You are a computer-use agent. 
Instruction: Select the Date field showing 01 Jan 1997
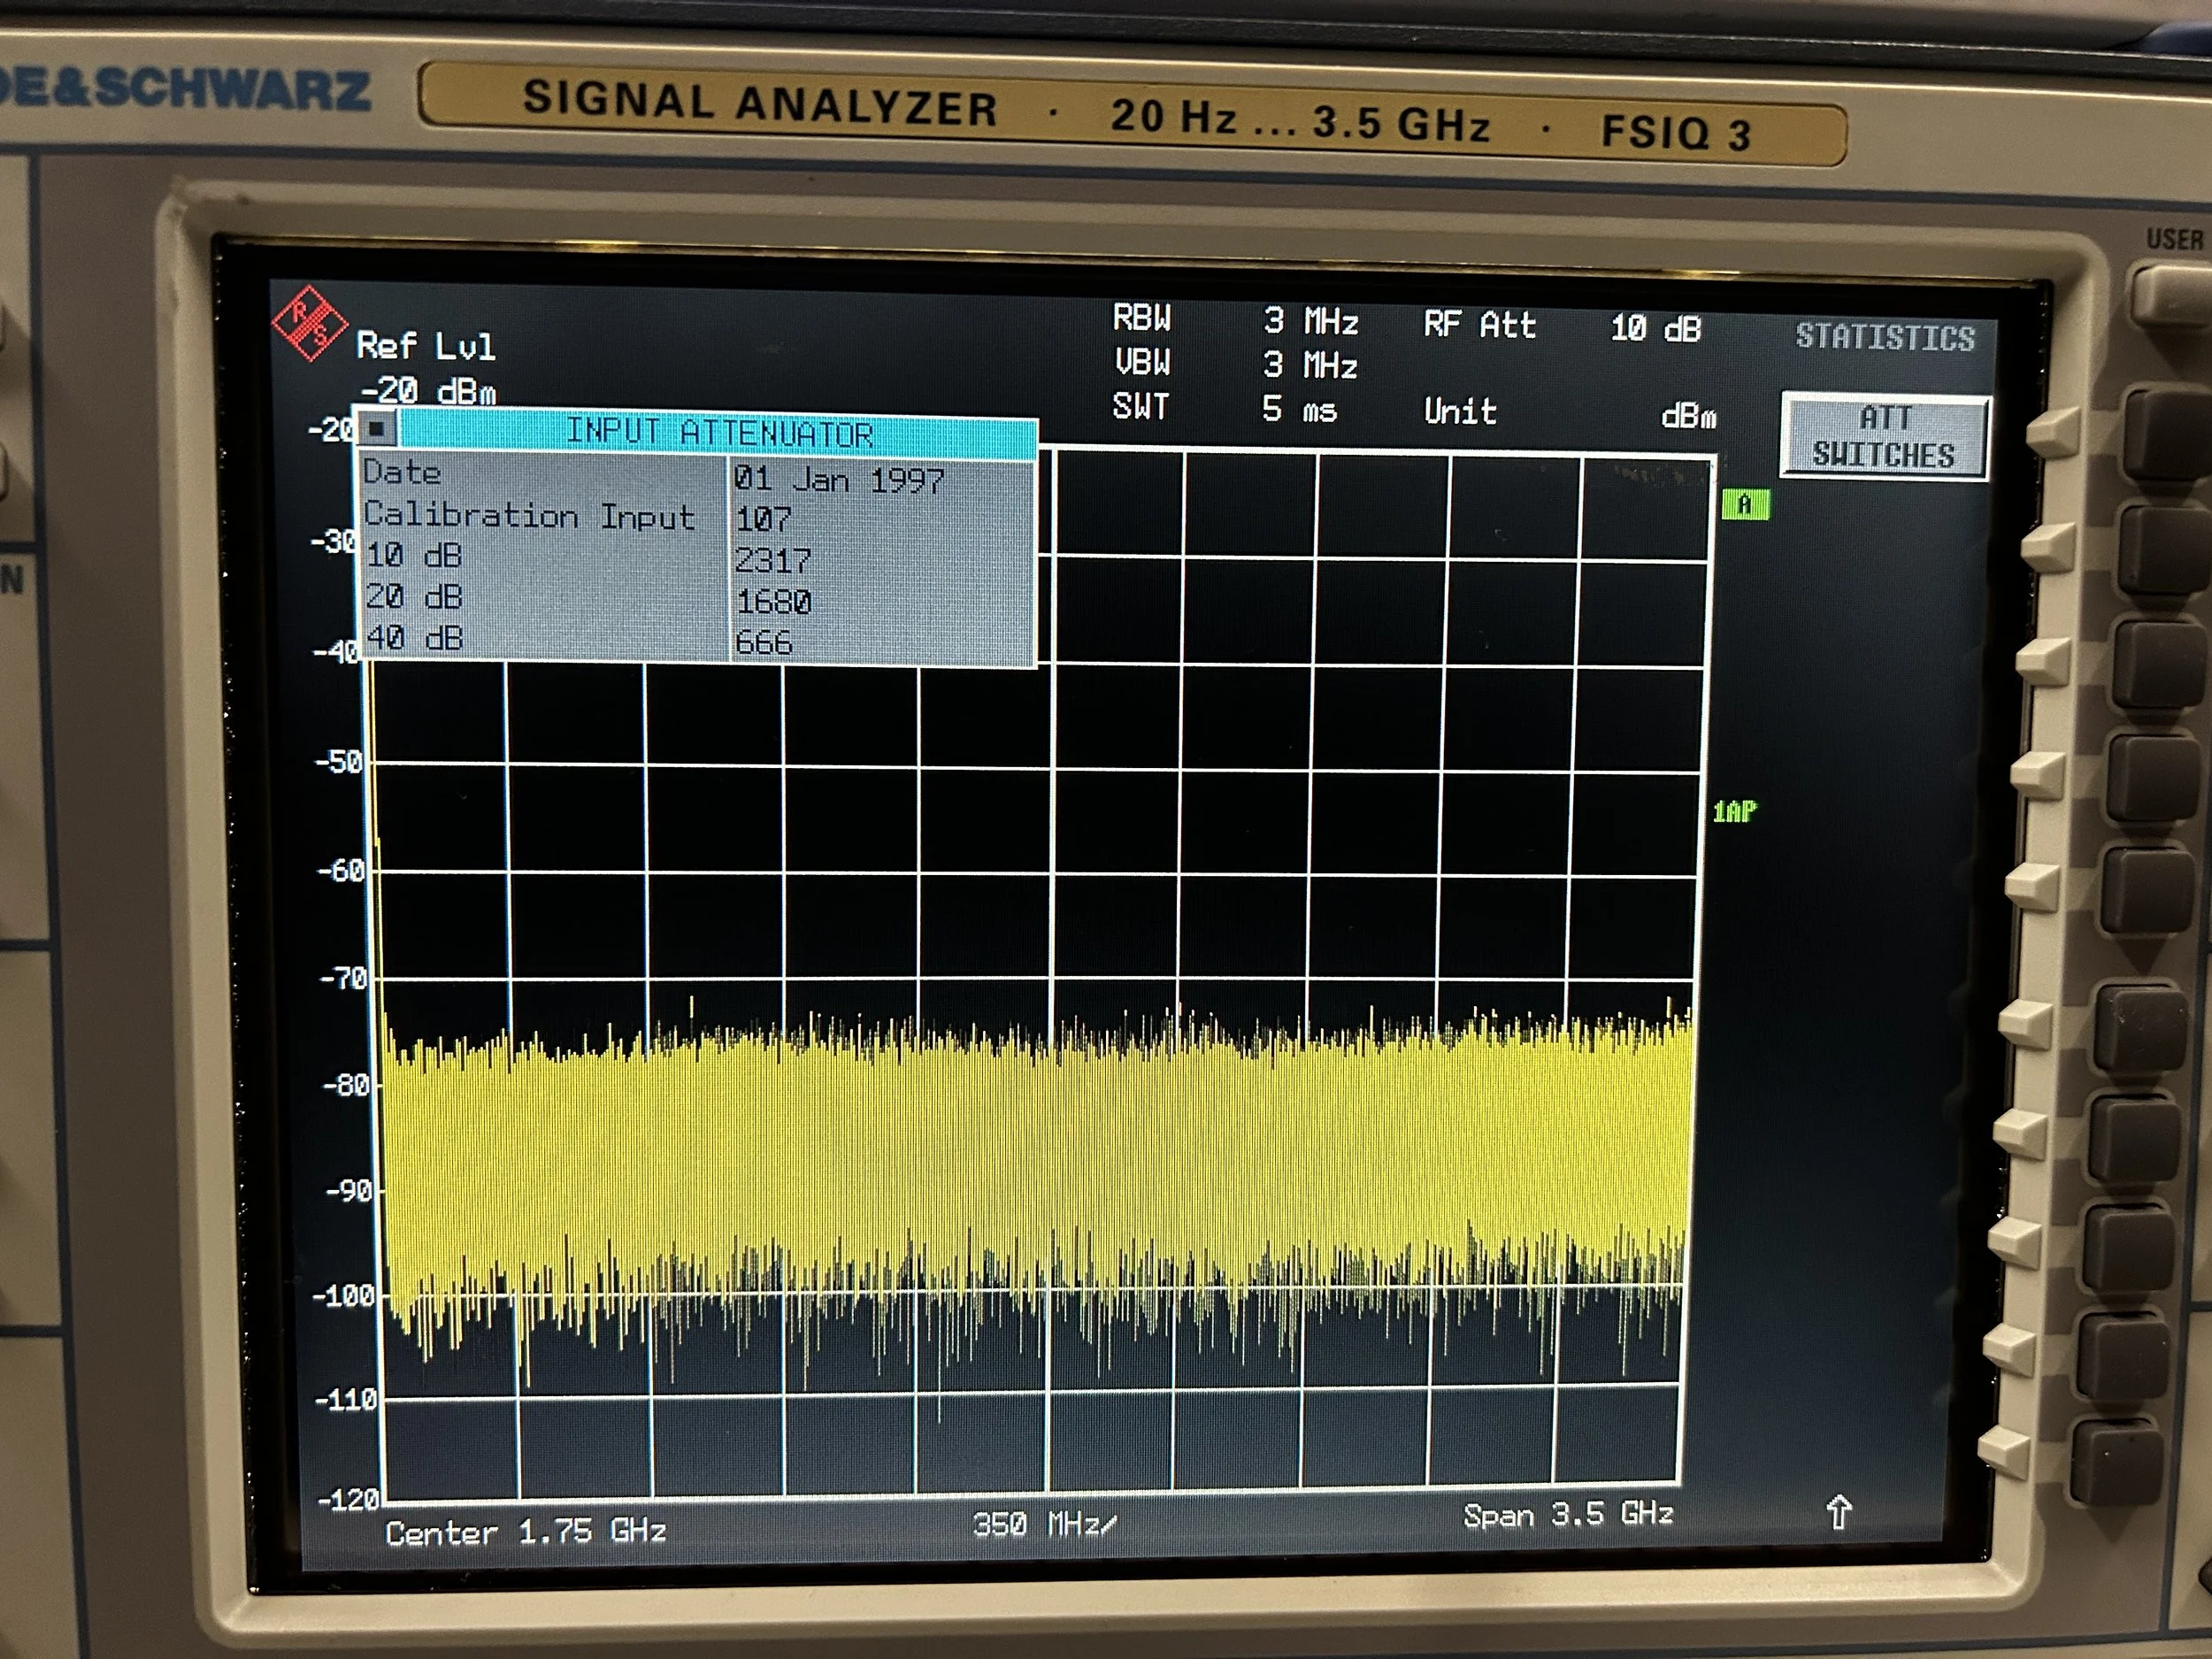click(840, 478)
